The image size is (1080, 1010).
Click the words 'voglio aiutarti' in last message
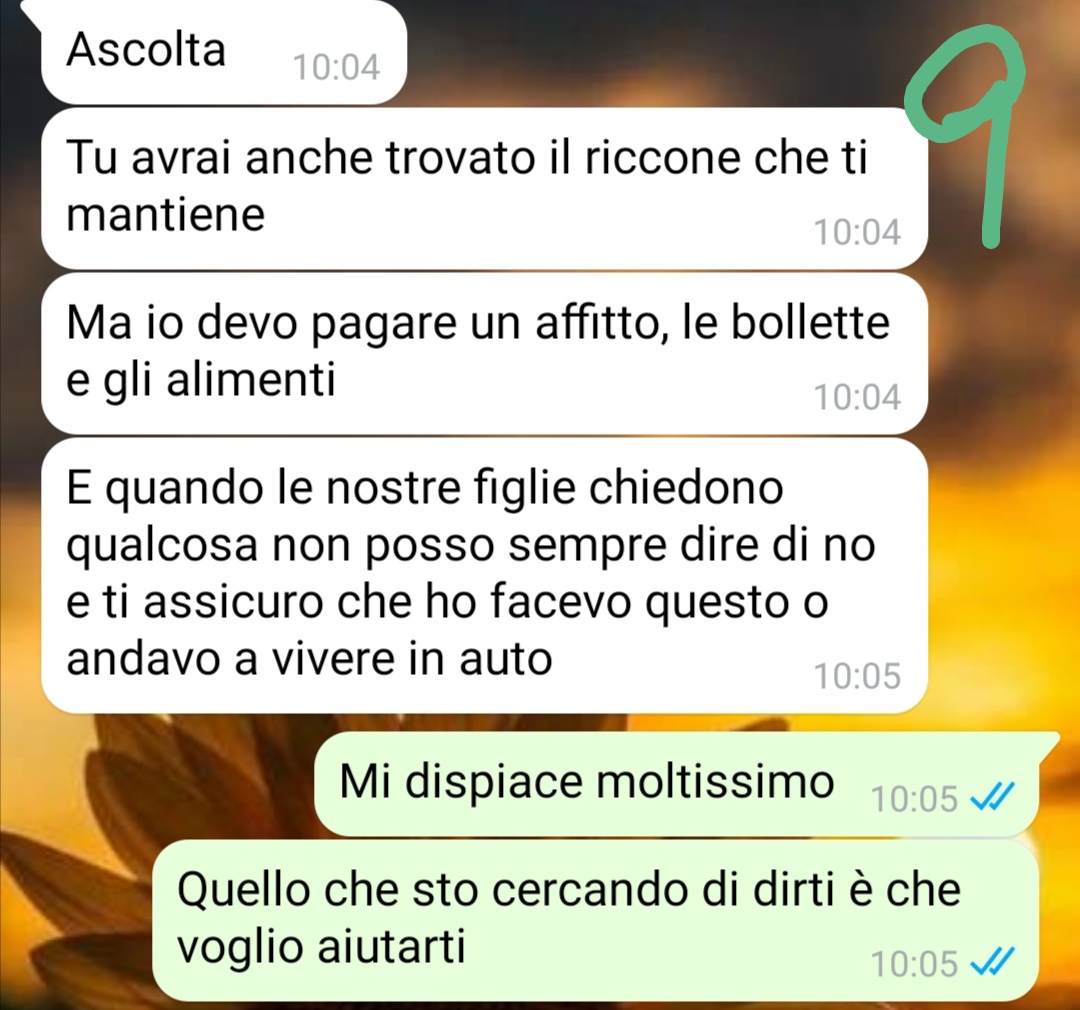(322, 947)
